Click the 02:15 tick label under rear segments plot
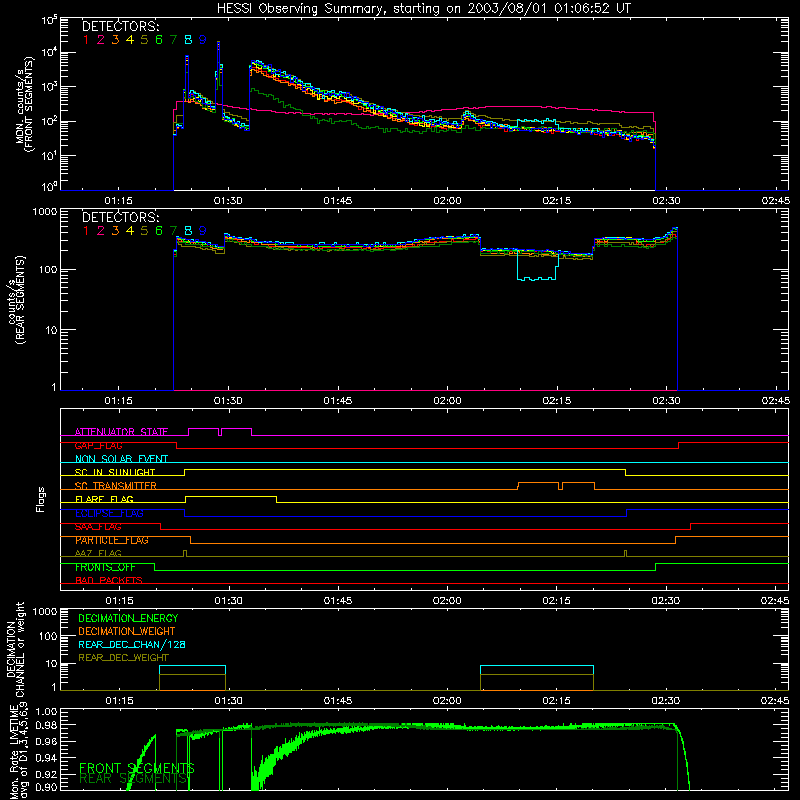The image size is (800, 800). (x=557, y=401)
